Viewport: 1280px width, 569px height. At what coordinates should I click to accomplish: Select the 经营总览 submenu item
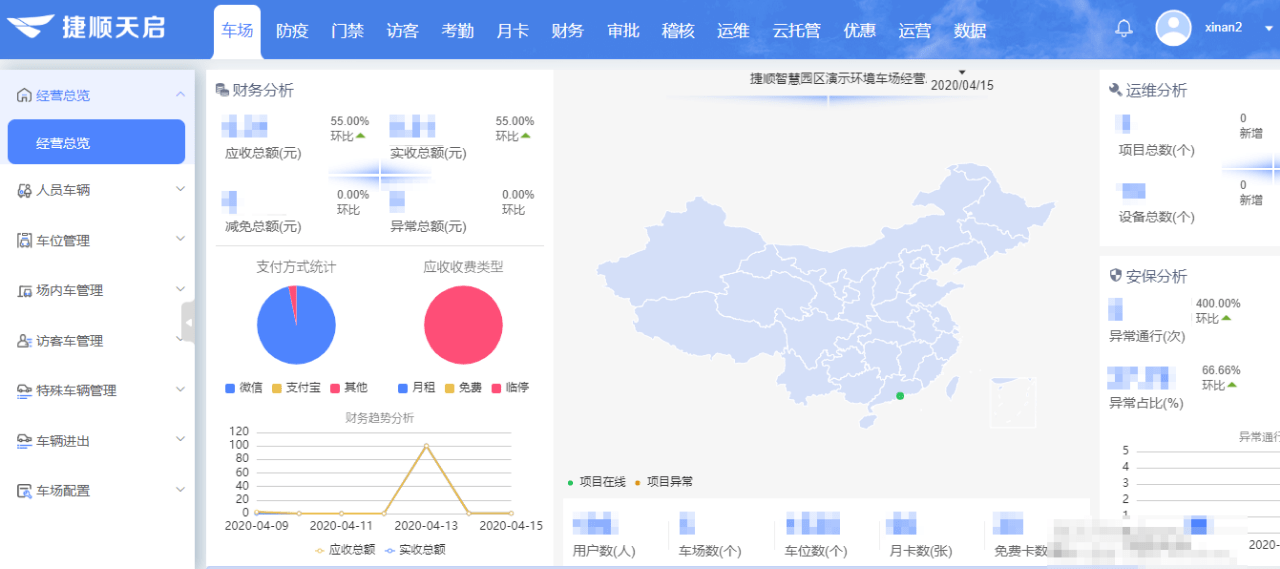(96, 142)
